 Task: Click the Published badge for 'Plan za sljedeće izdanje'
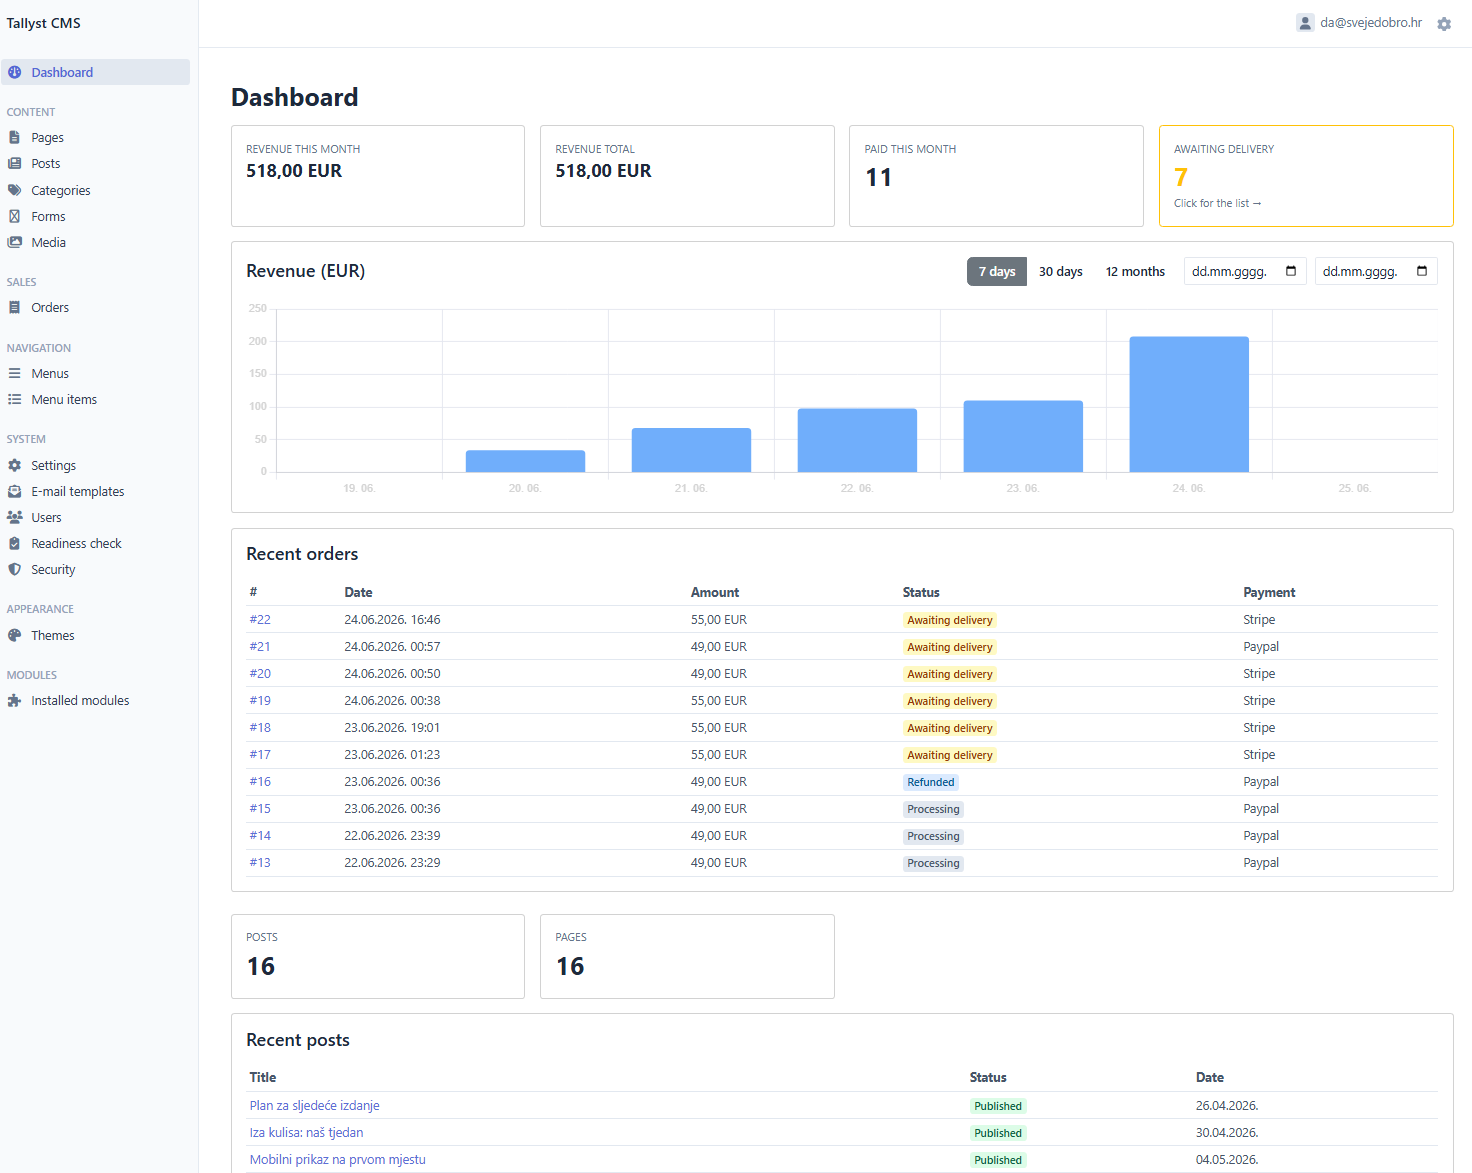click(x=998, y=1106)
